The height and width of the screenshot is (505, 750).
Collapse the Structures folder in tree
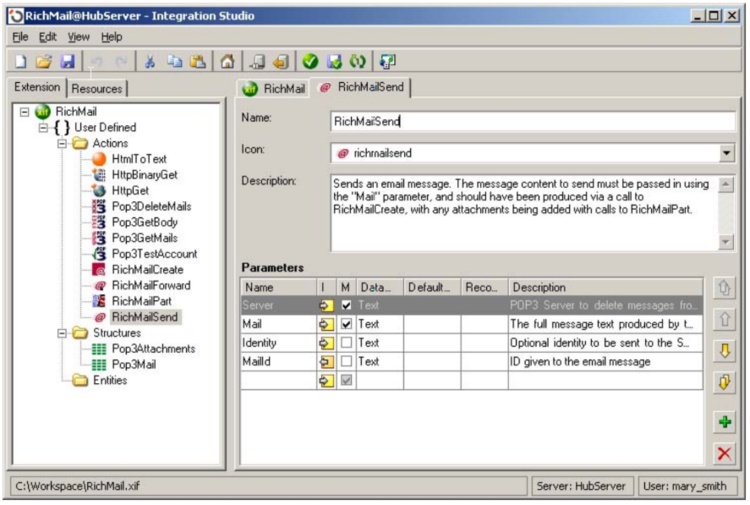coord(61,333)
